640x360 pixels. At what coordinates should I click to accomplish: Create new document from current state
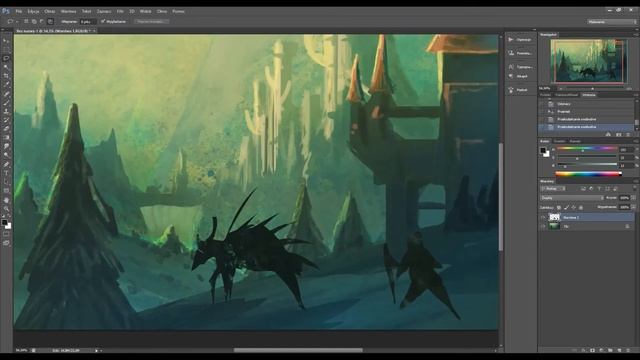[609, 134]
